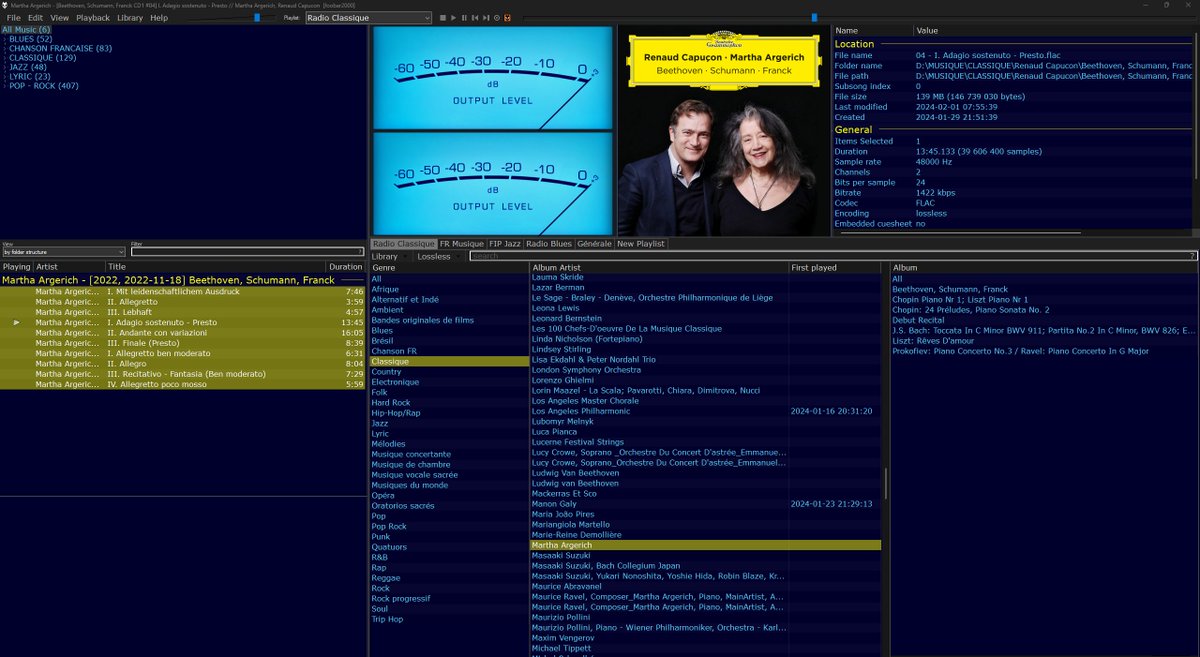Screen dimensions: 1200x657
Task: Switch to the FIP Jazz tab
Action: tap(505, 243)
